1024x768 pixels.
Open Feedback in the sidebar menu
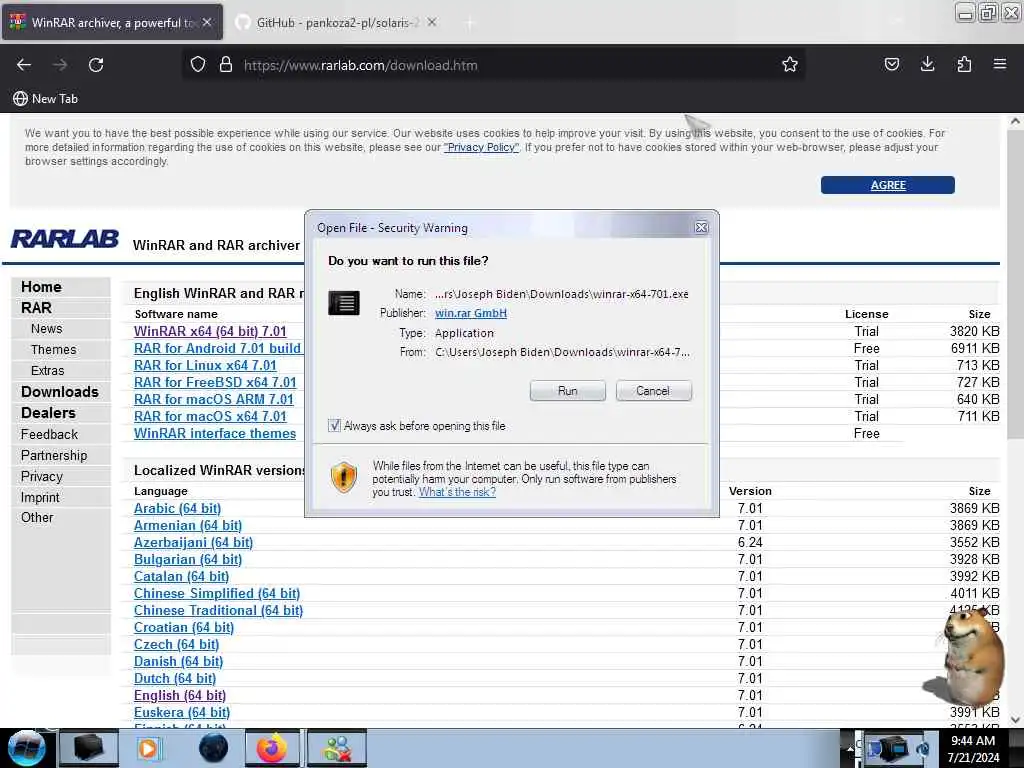(49, 434)
